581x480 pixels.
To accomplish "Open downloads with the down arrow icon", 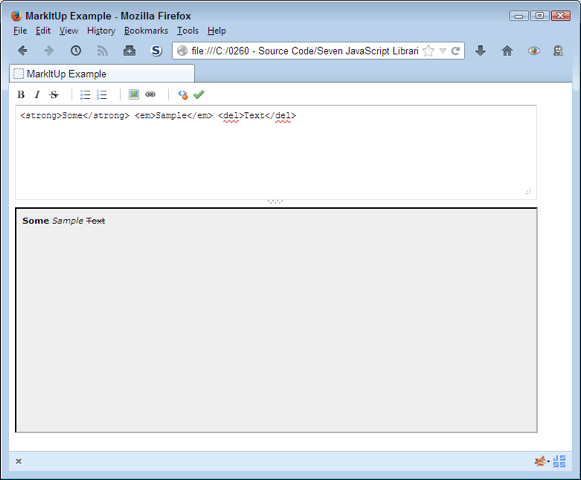I will pyautogui.click(x=481, y=50).
